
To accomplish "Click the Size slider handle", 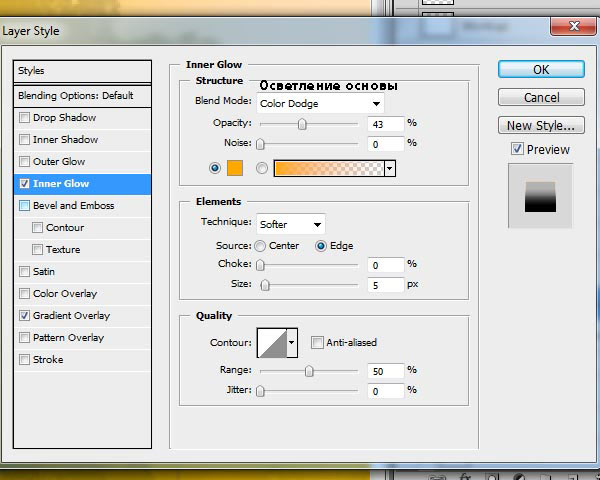I will point(265,285).
